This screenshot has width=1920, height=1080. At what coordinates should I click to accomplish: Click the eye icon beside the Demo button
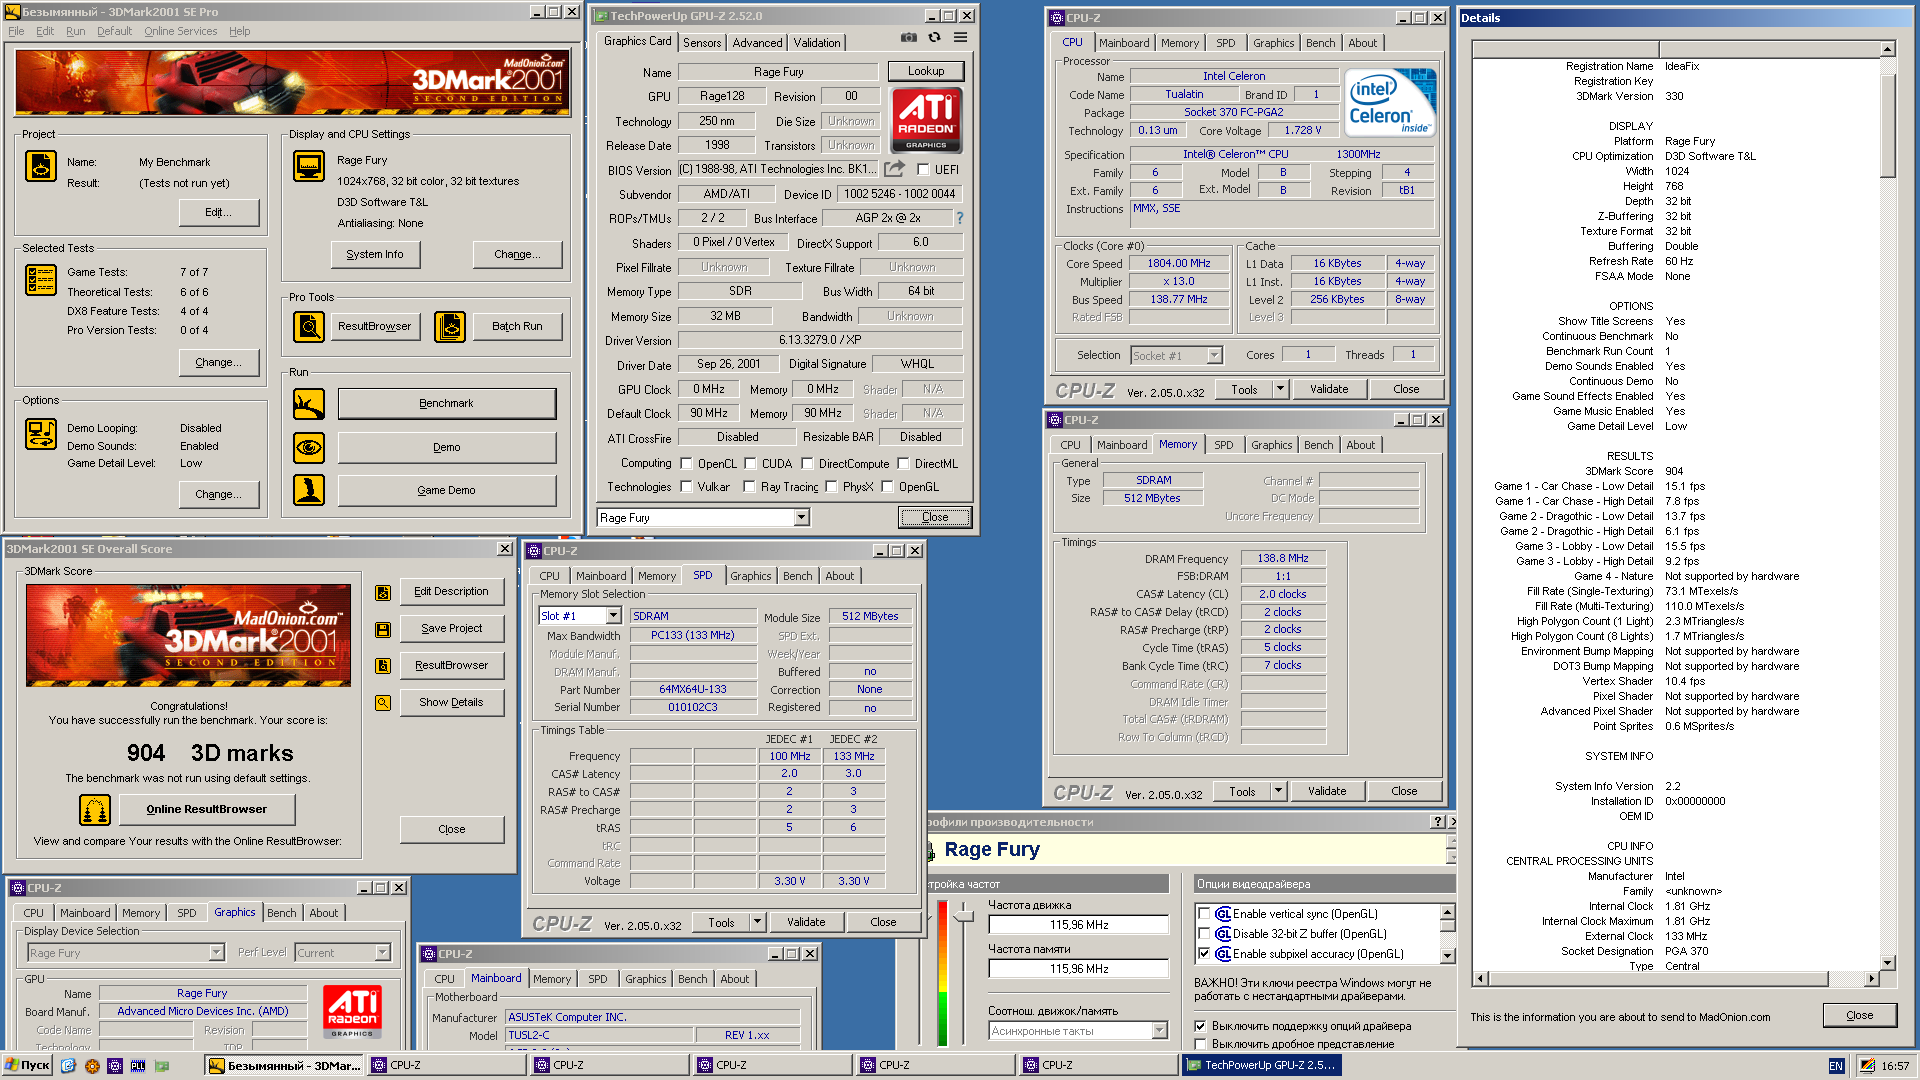tap(309, 447)
